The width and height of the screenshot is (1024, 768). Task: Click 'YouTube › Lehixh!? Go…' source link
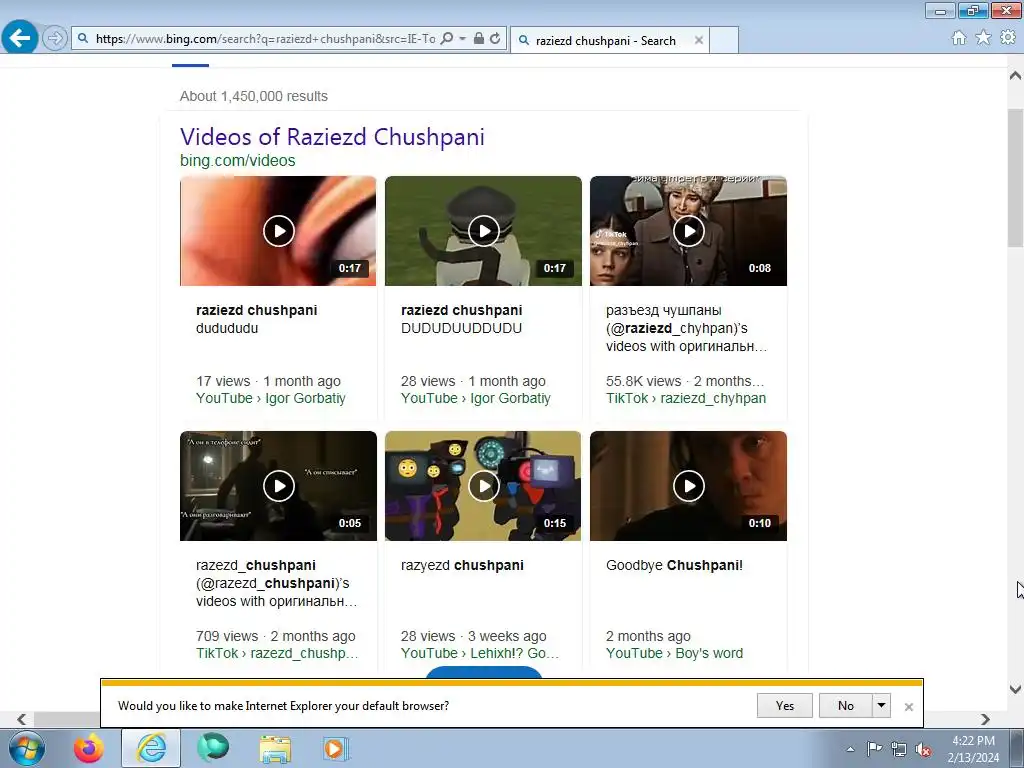(480, 653)
